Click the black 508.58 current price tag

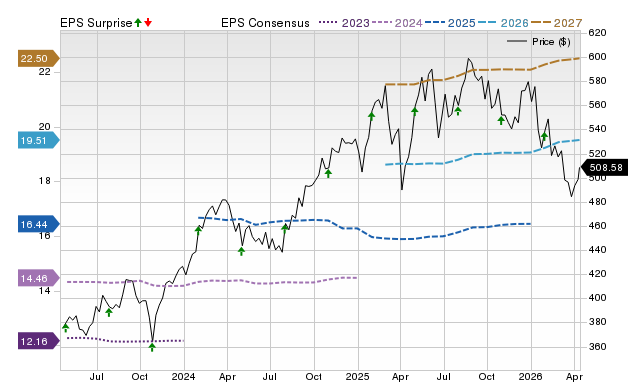603,168
